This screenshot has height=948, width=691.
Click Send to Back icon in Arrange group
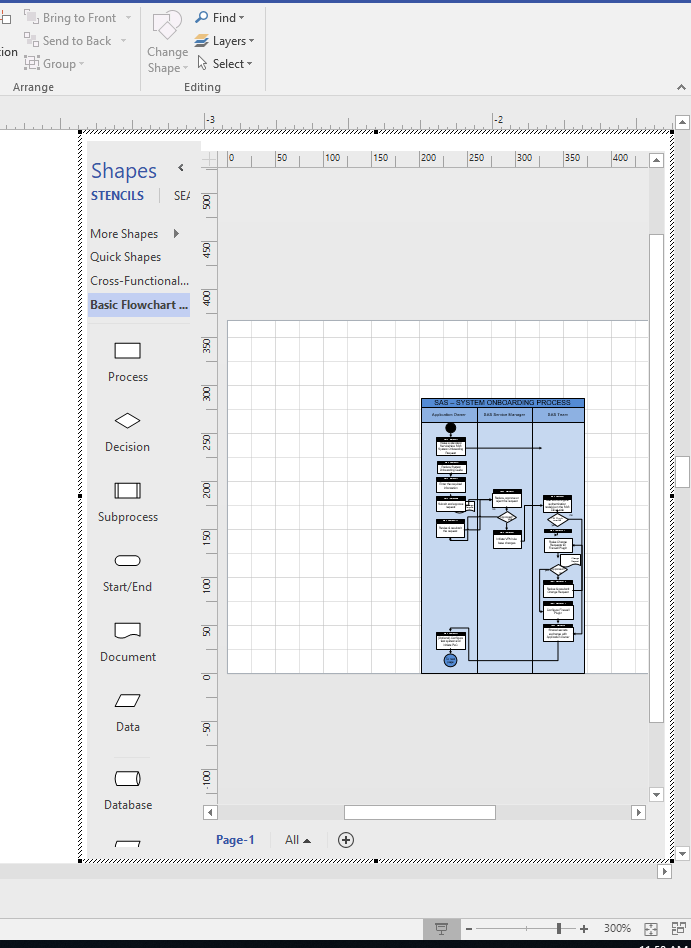pos(31,40)
